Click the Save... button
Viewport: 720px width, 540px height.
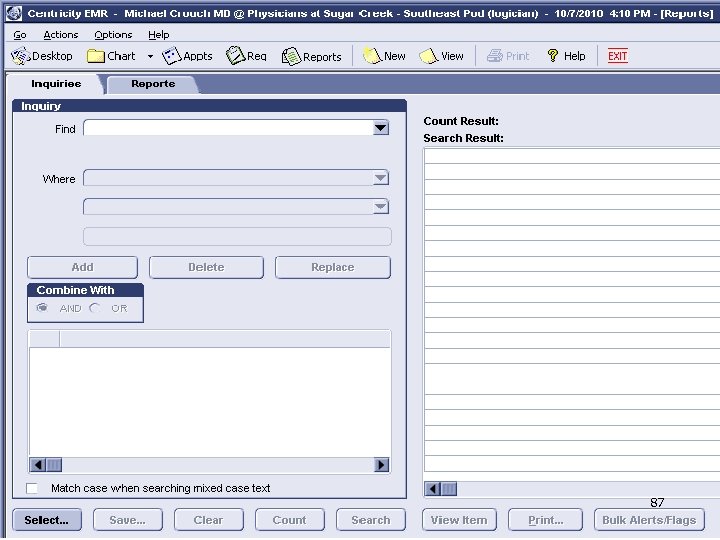click(x=128, y=520)
